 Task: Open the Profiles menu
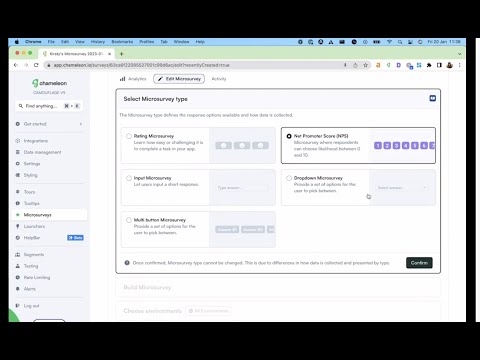147,42
